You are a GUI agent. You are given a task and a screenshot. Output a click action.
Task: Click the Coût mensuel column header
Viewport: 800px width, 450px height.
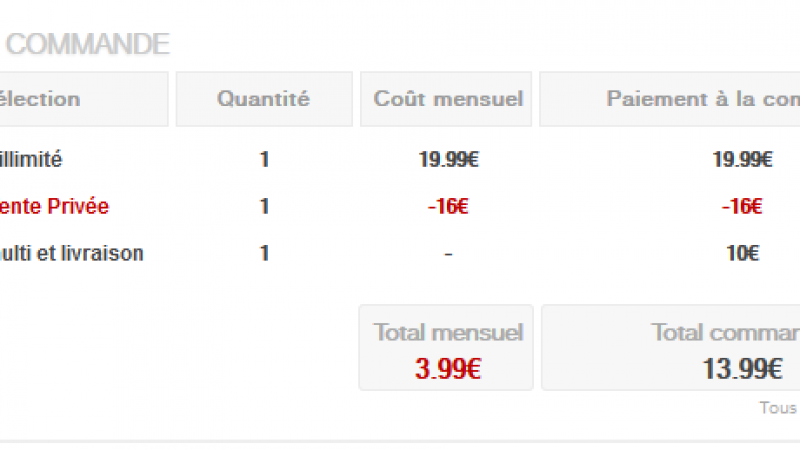448,99
